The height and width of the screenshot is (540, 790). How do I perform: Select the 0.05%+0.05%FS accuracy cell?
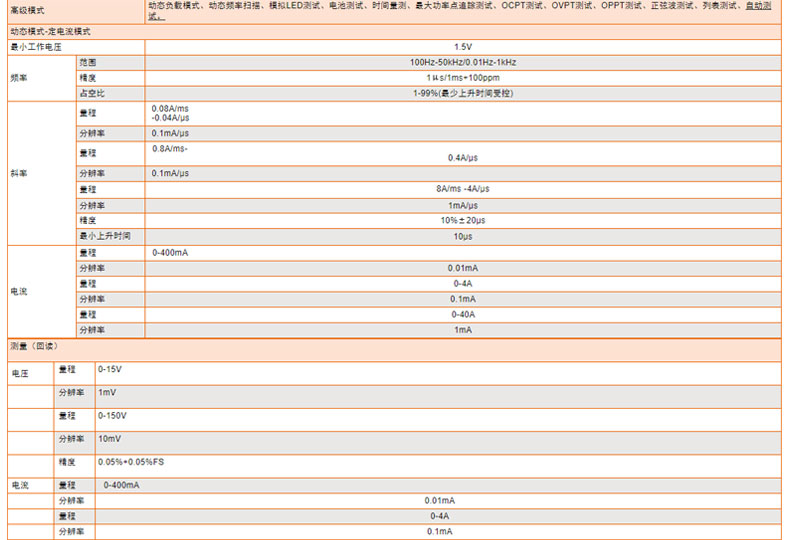point(130,462)
